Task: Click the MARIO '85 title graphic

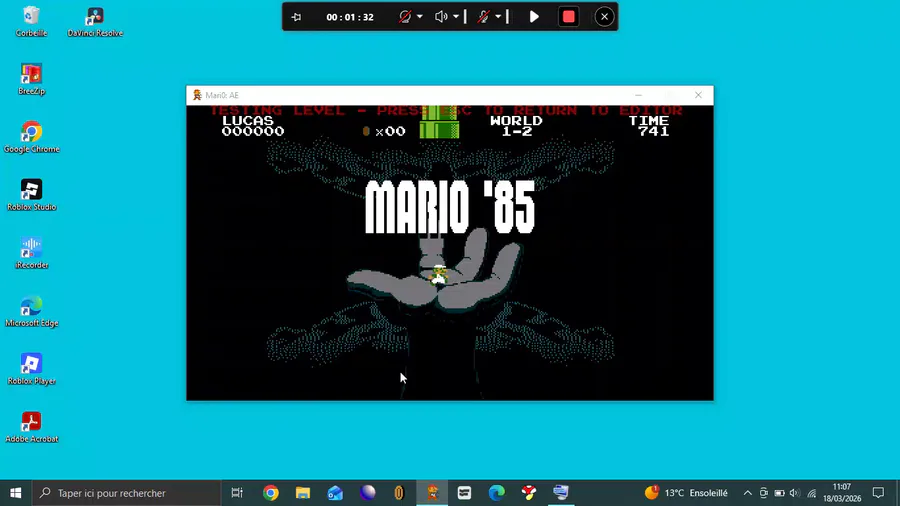Action: (450, 207)
